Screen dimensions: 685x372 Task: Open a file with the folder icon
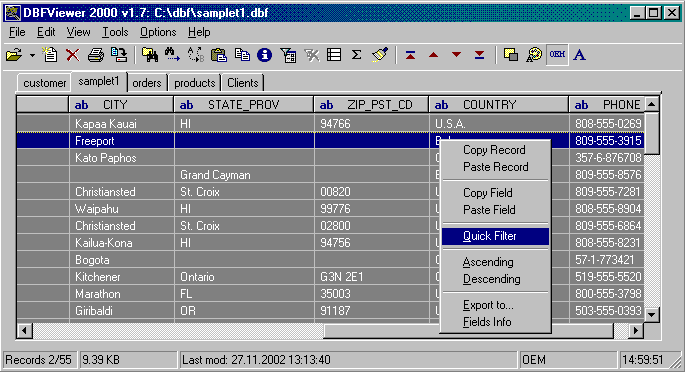point(14,55)
